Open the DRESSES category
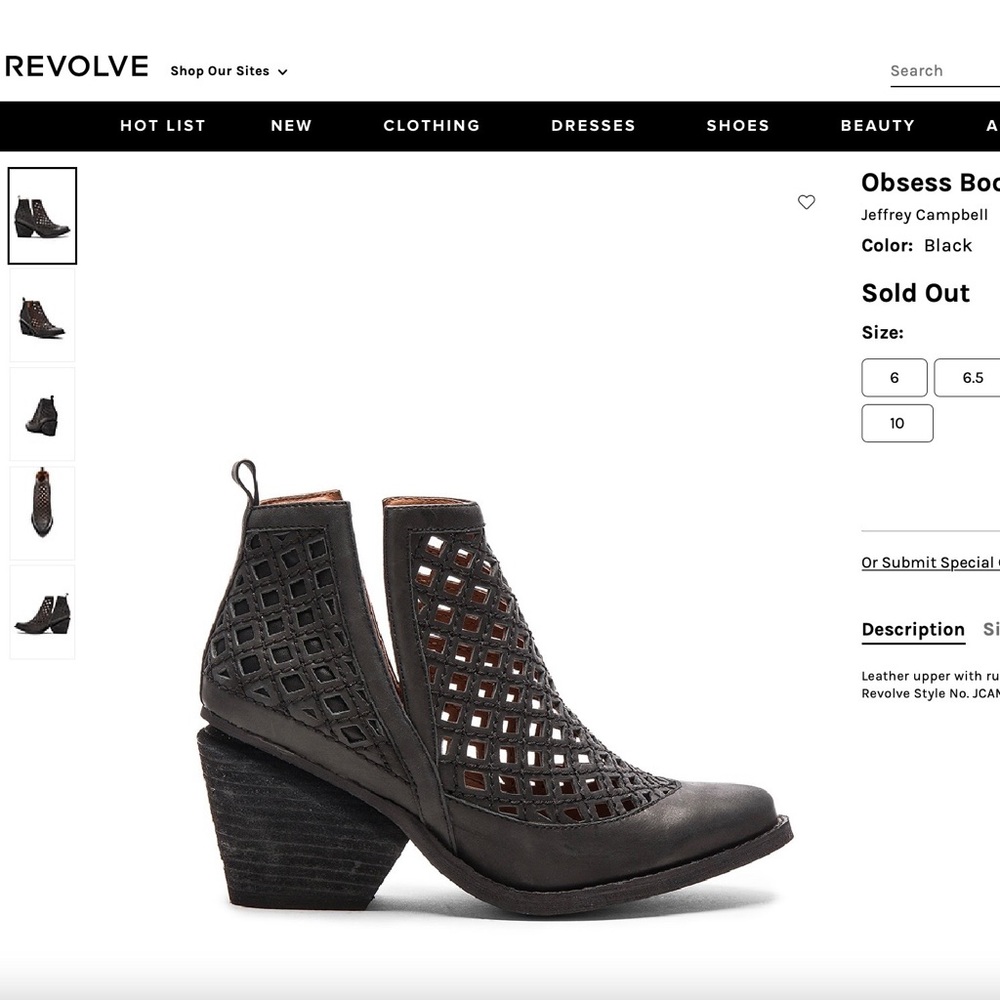Image resolution: width=1000 pixels, height=1000 pixels. (593, 125)
